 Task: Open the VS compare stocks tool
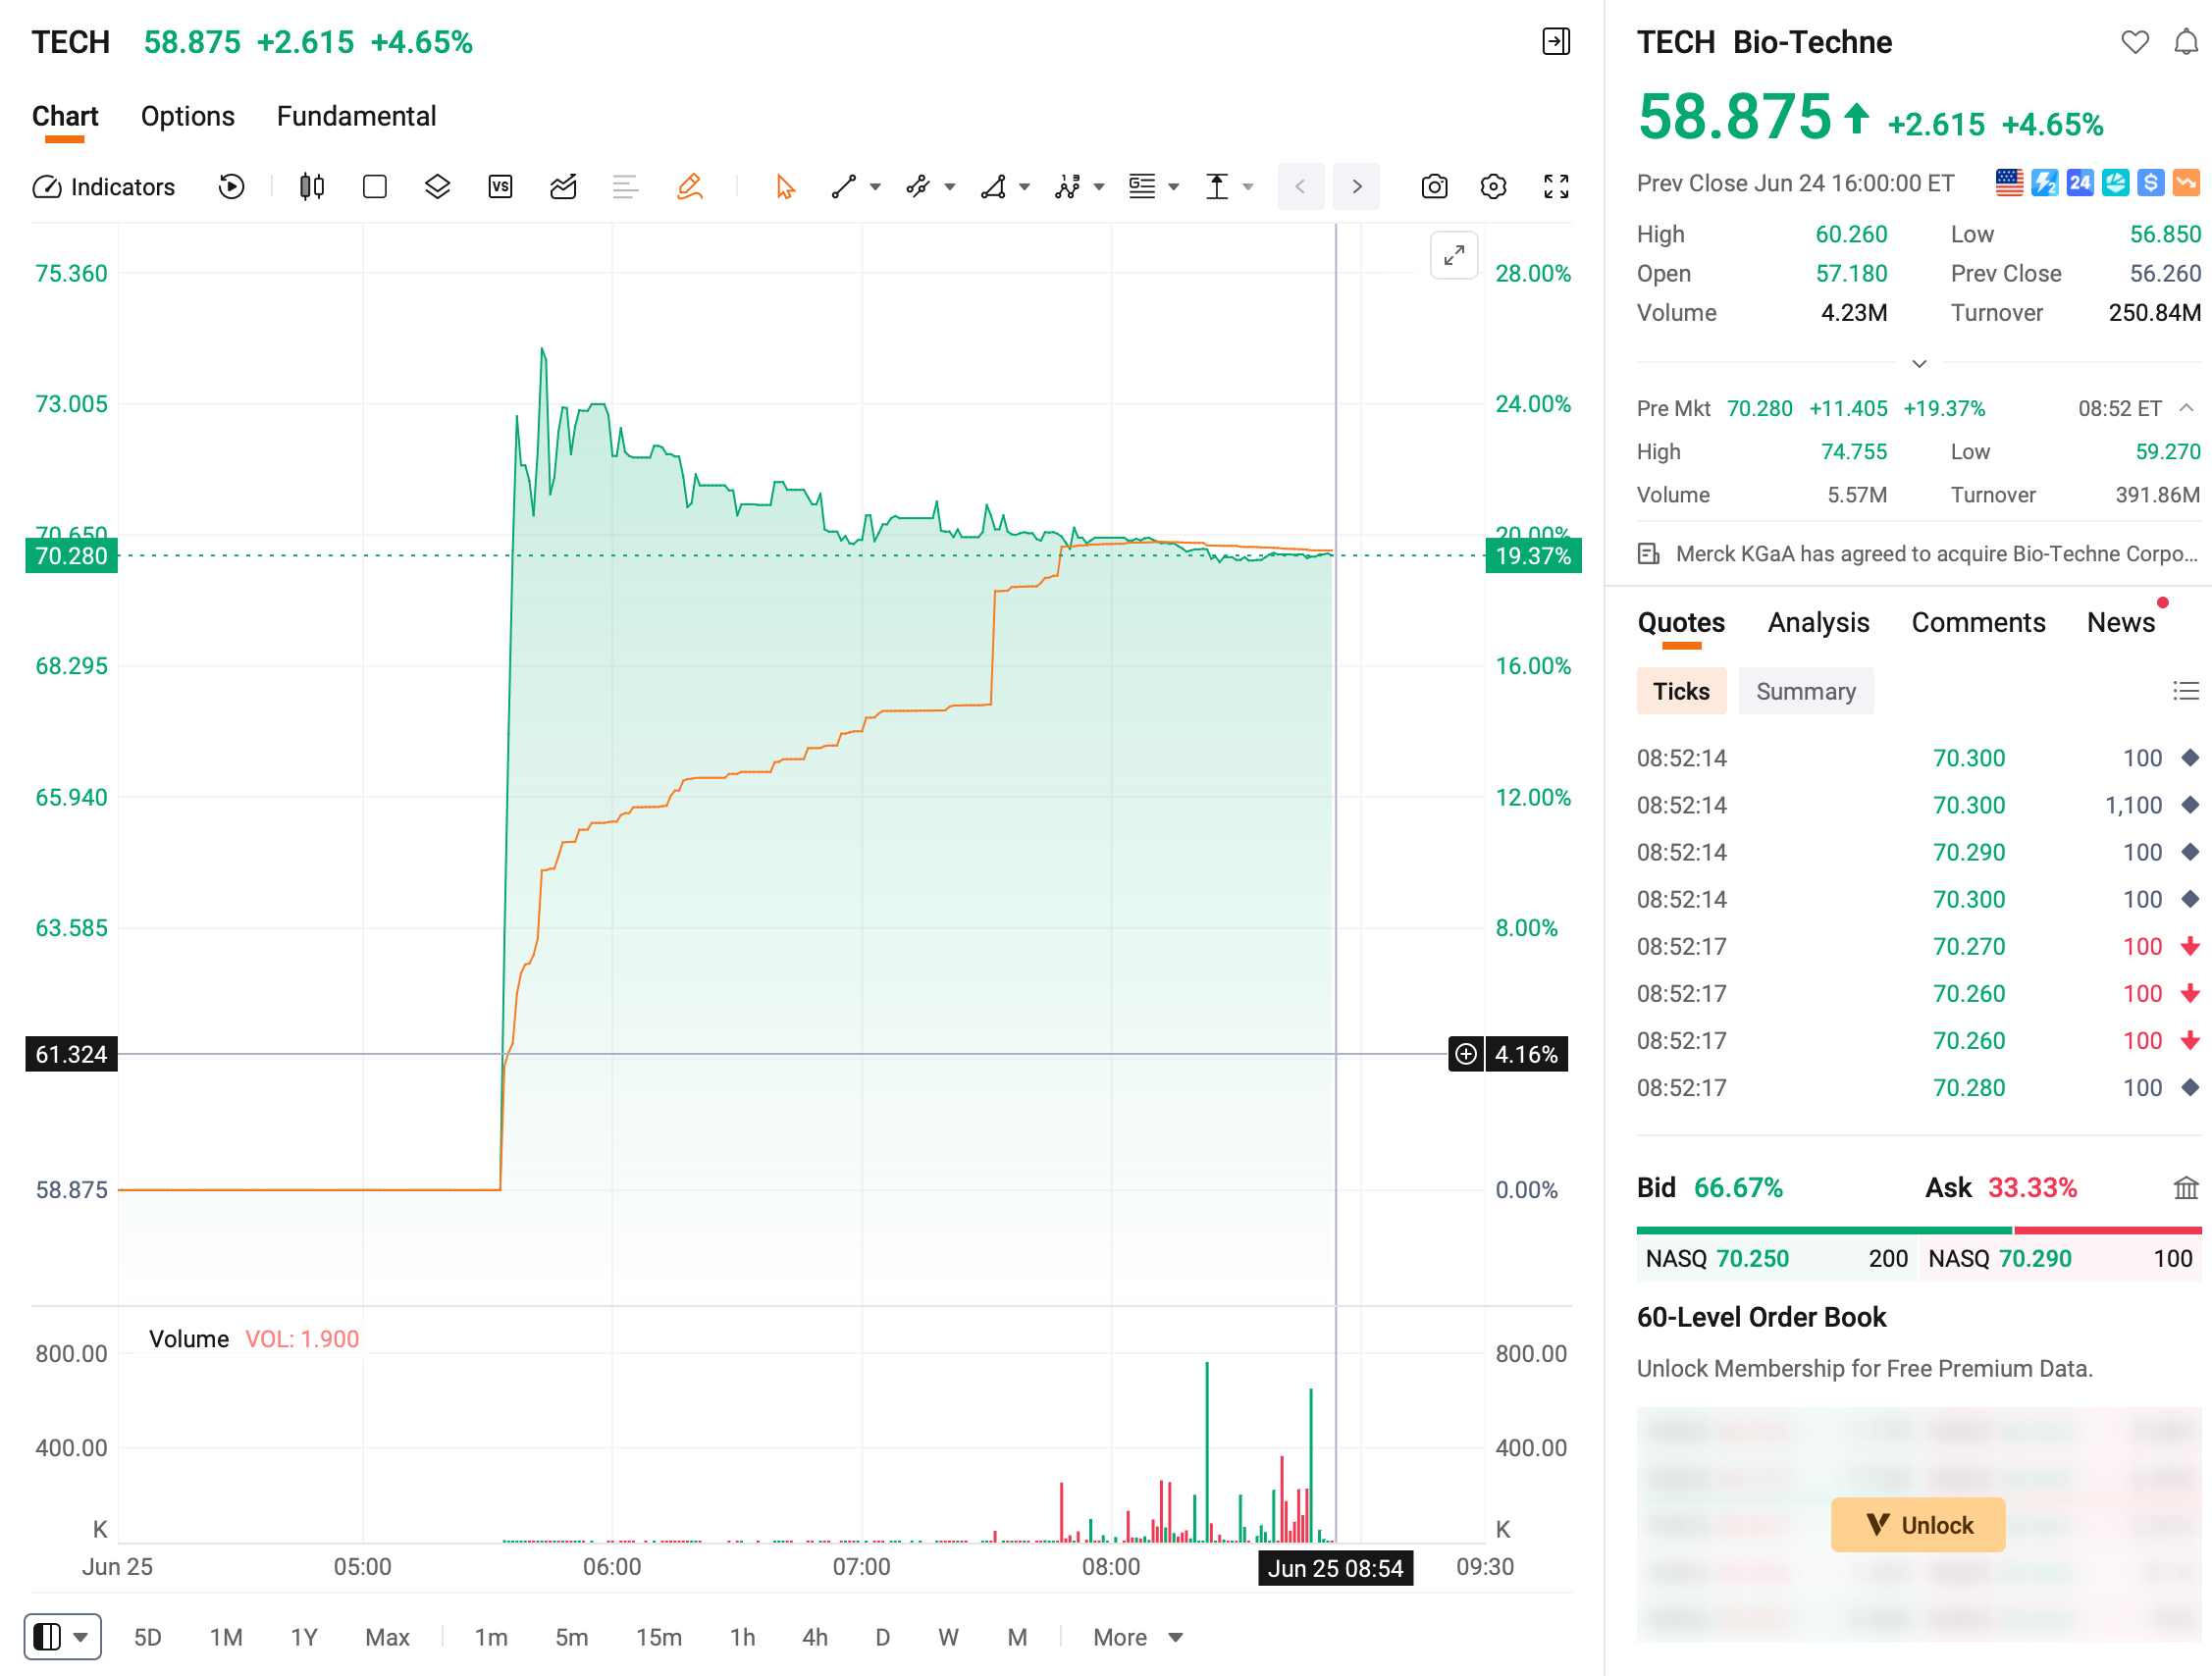[500, 187]
